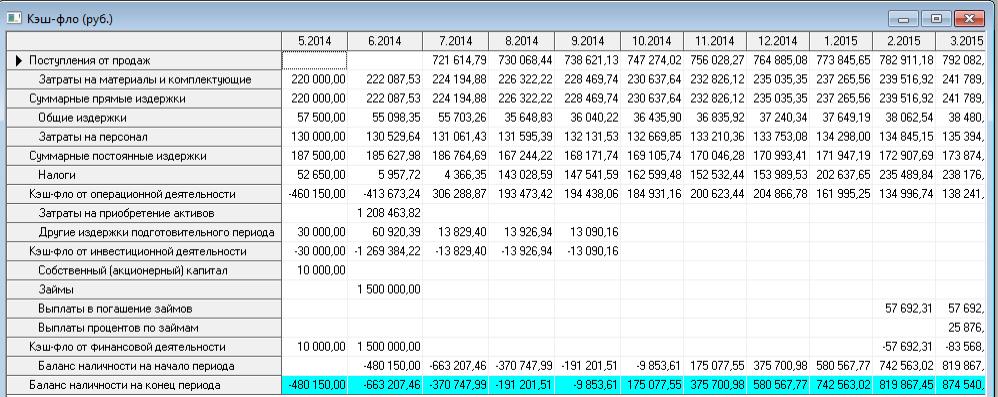Select row Собственный (акционерный) капитал
This screenshot has height=397, width=998.
[144, 270]
